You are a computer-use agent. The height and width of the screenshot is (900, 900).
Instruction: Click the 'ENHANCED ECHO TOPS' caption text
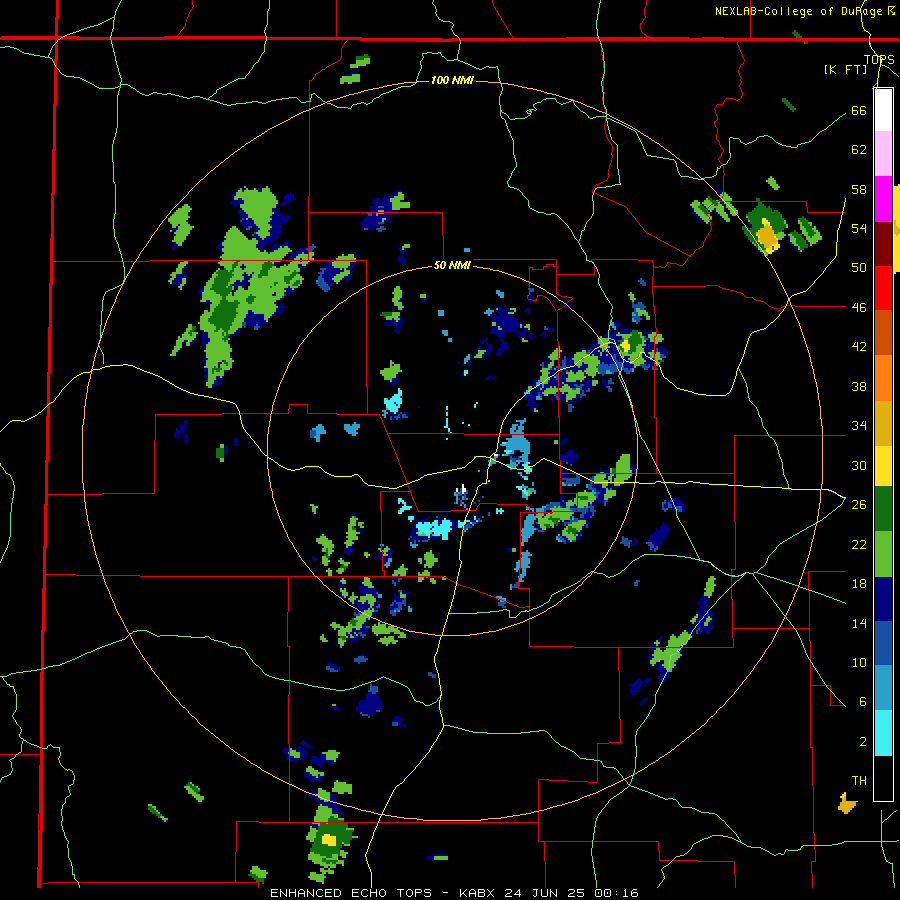click(351, 893)
